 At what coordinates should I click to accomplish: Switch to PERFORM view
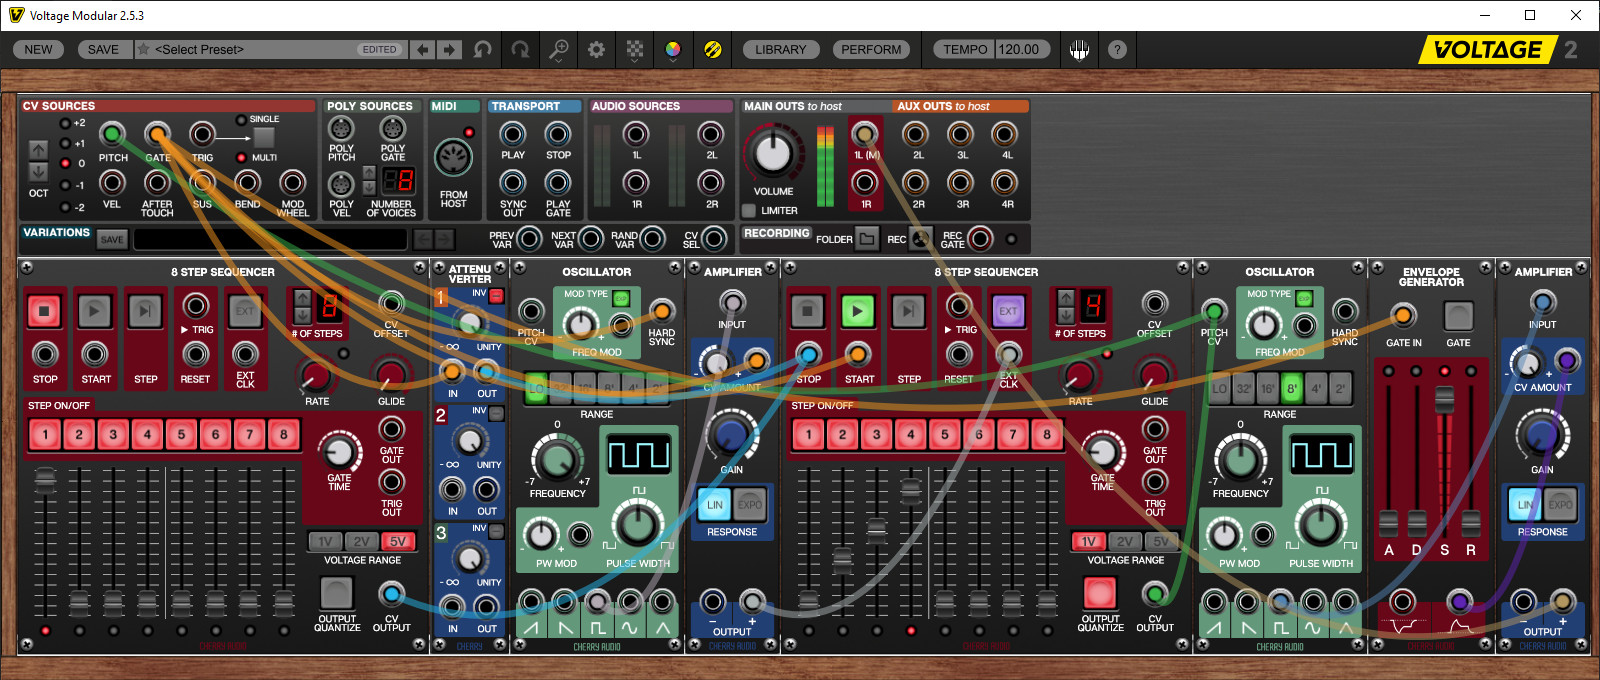871,49
